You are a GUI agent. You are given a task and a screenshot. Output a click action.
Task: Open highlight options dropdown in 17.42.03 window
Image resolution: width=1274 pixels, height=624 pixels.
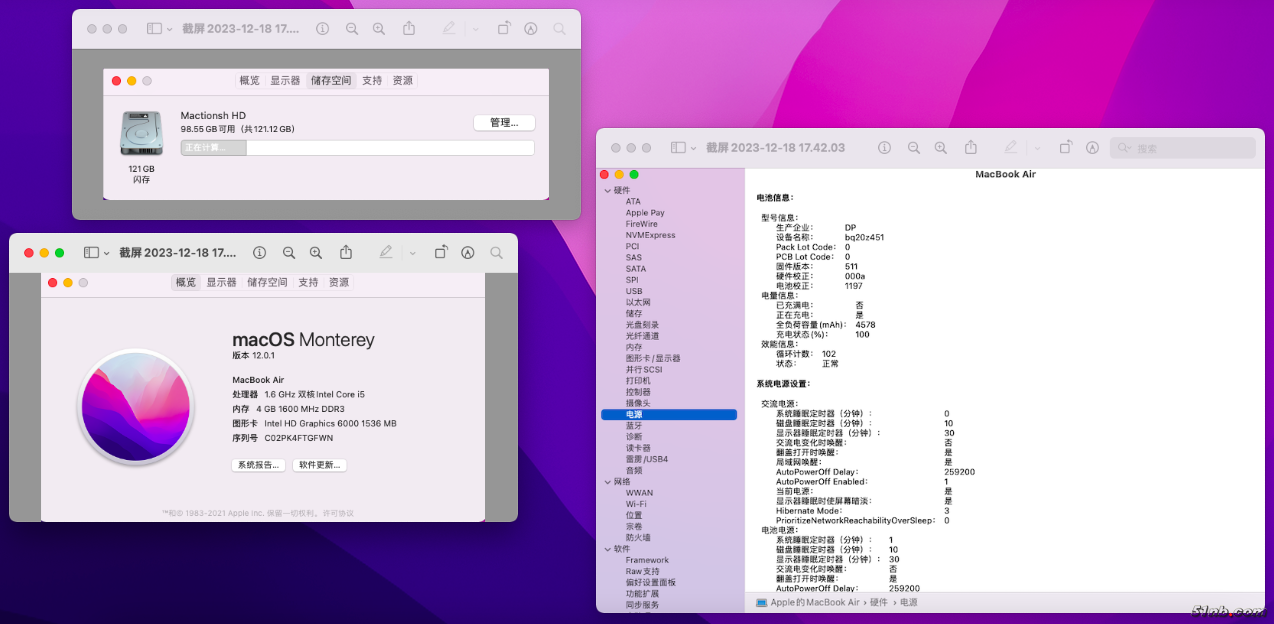(1036, 148)
